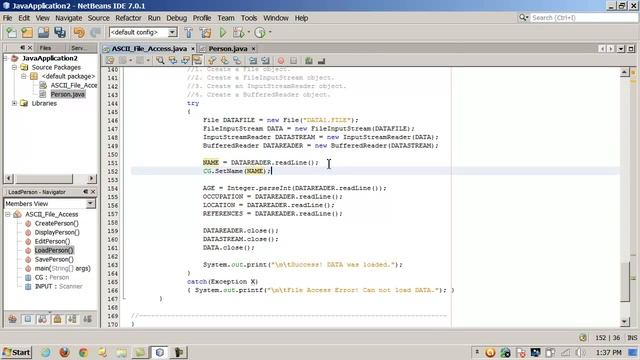Toggle Show Non-Public Members in Navigator

(x=58, y=319)
